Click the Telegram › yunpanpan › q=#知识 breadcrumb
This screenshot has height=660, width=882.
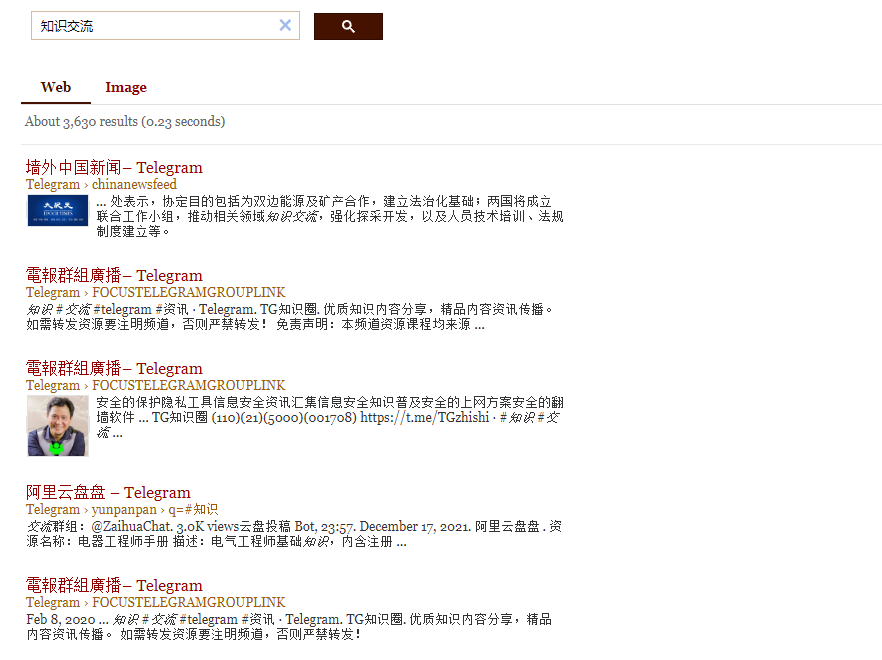tap(122, 509)
